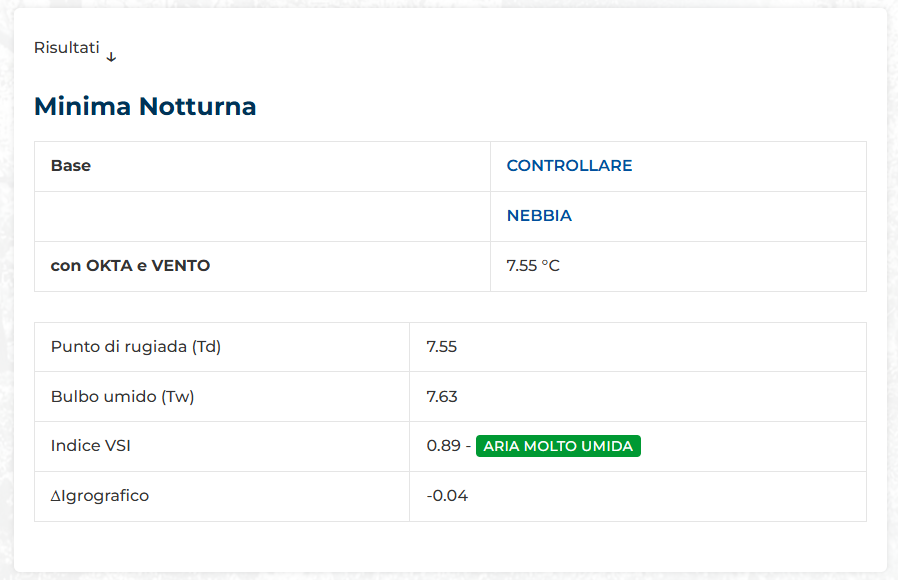Select the ΔIgrografico label
898x580 pixels.
(100, 496)
